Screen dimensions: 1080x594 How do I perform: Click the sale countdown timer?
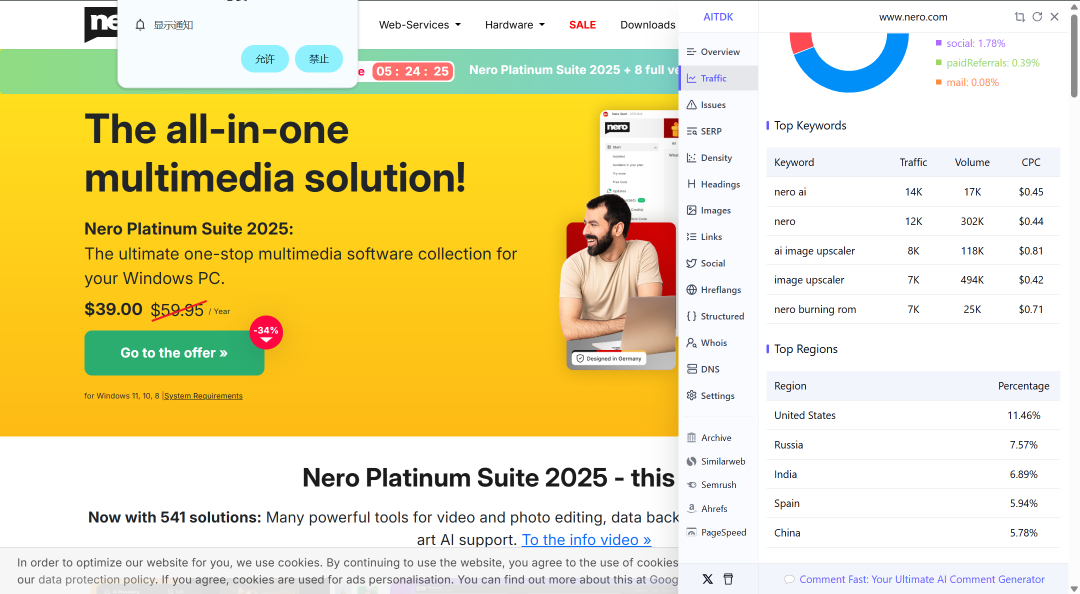point(413,71)
